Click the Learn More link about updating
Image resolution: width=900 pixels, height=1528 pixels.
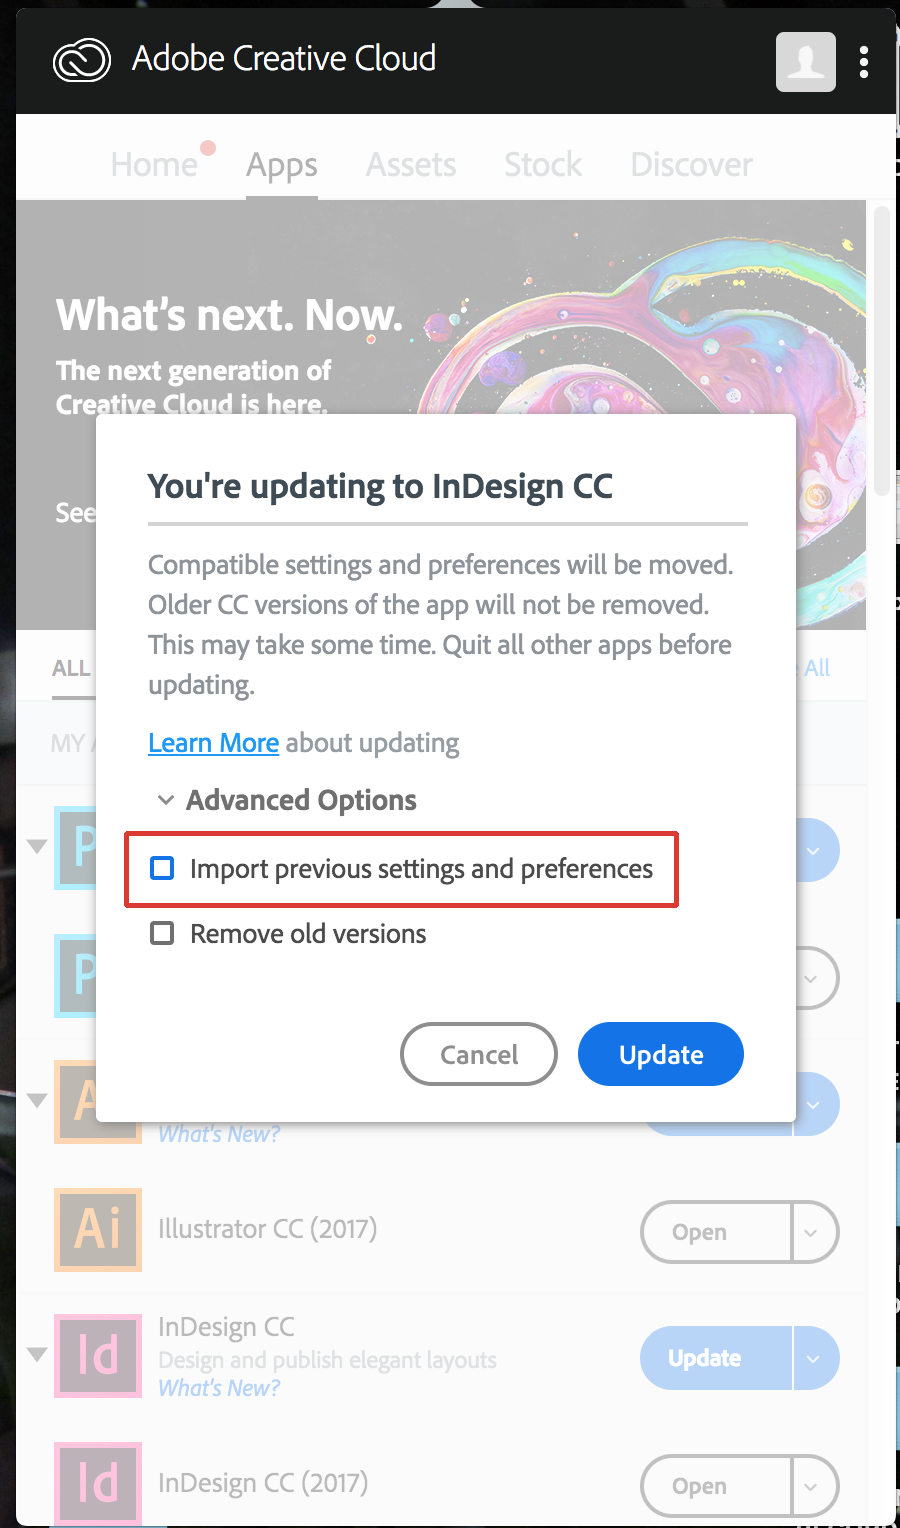(x=213, y=743)
